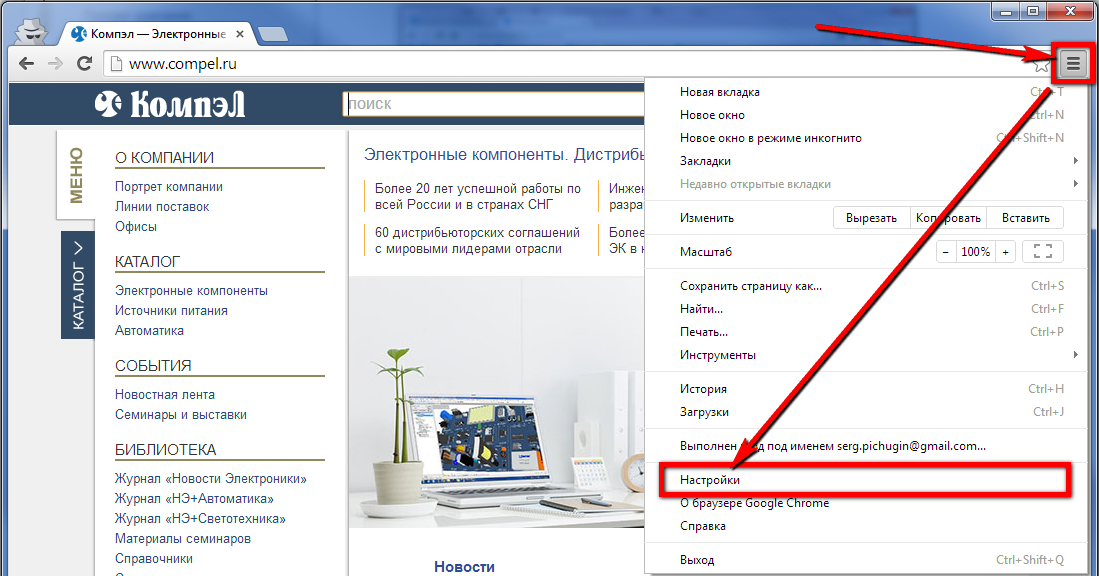
Task: Bookmark the page with the star icon
Action: (1042, 65)
